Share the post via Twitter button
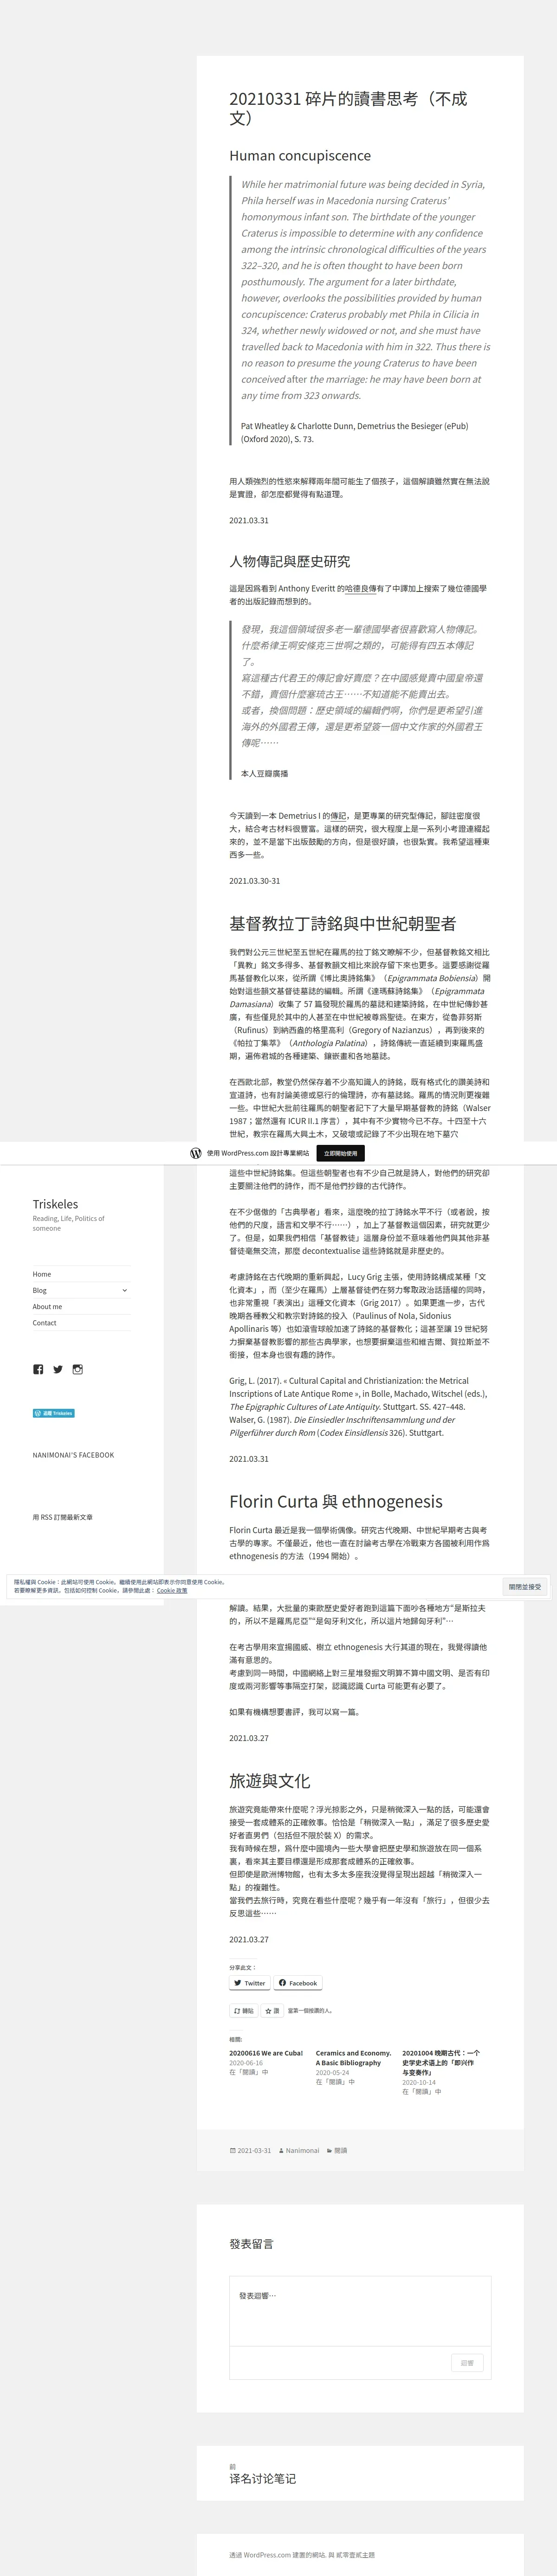 point(250,1982)
